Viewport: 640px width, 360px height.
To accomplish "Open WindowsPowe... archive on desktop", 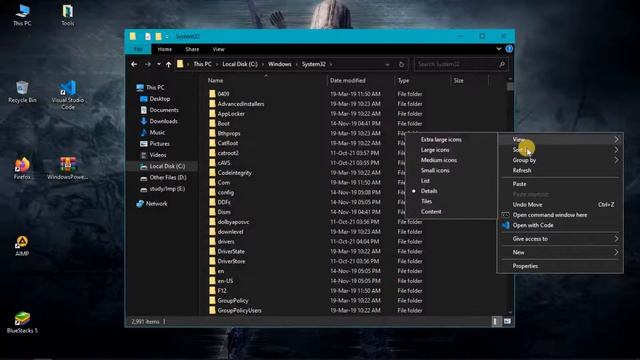I will pyautogui.click(x=68, y=168).
